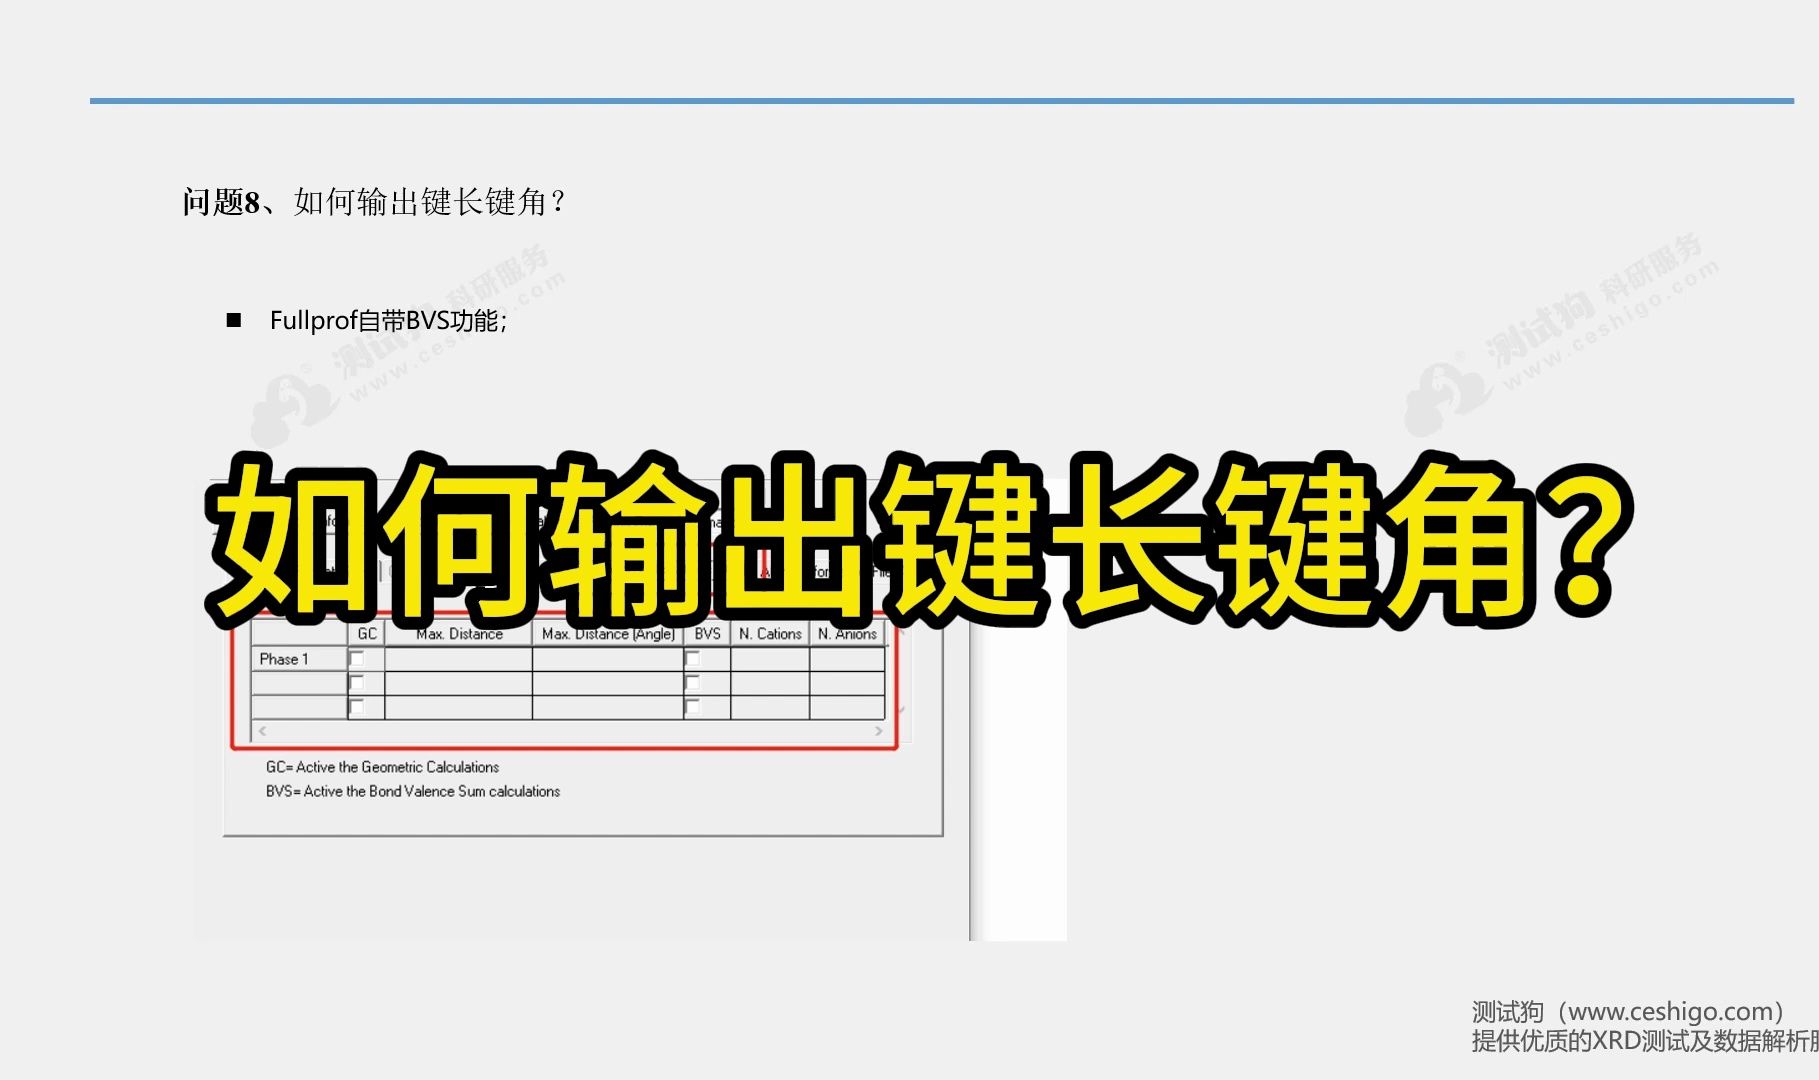The width and height of the screenshot is (1819, 1080).
Task: Click the slide heading '问题8、如何输出键长键角？'
Action: coord(375,202)
